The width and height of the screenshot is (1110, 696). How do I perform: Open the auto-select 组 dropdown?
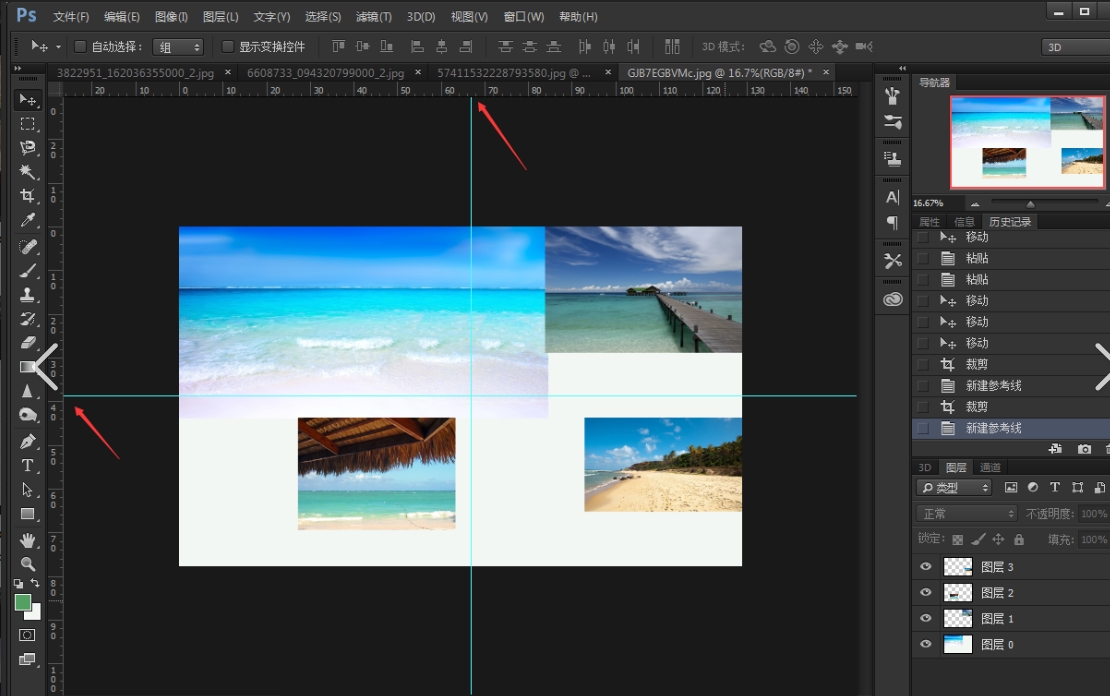click(178, 47)
